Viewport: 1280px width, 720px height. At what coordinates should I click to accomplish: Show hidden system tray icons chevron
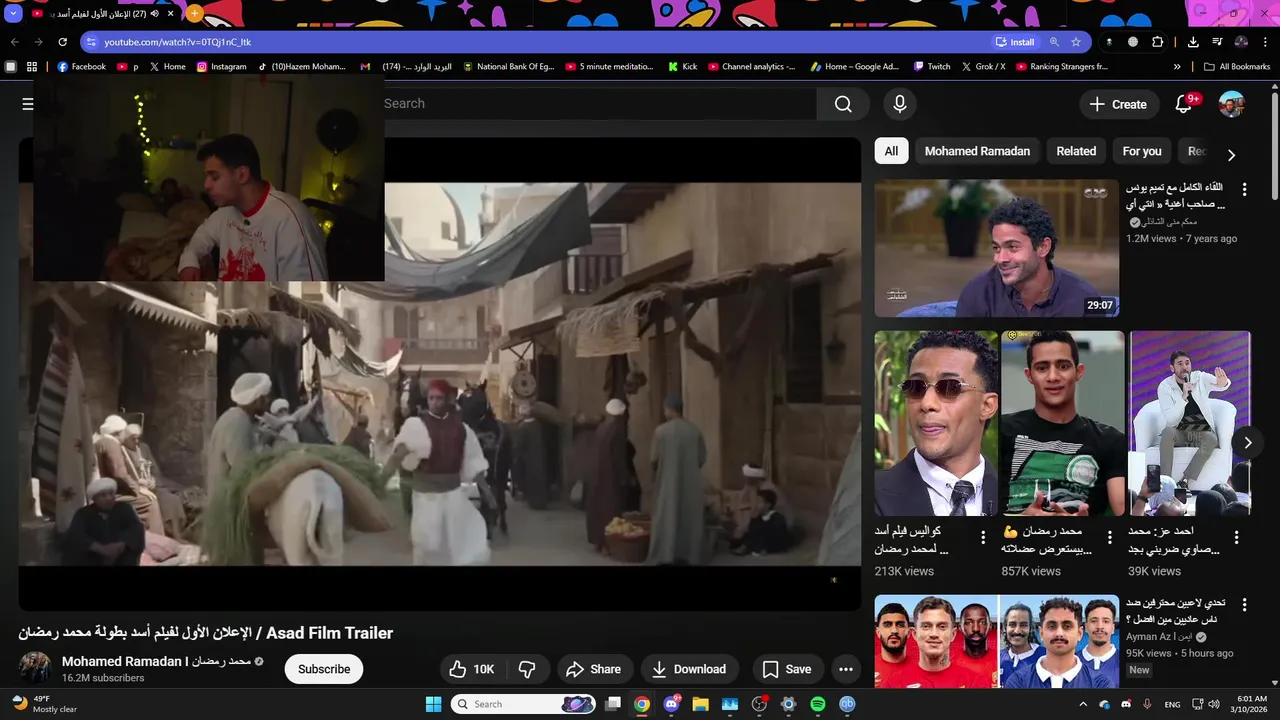click(1083, 704)
